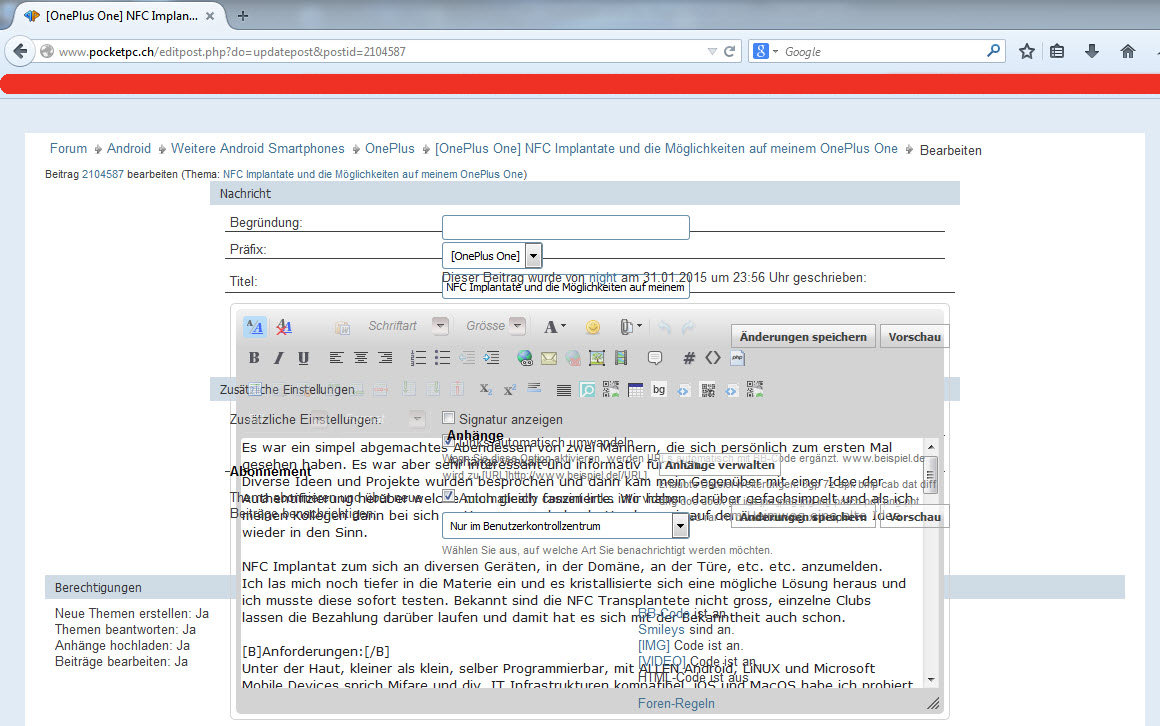Viewport: 1160px width, 726px height.
Task: Open the attachment paperclip dropdown
Action: pos(630,326)
